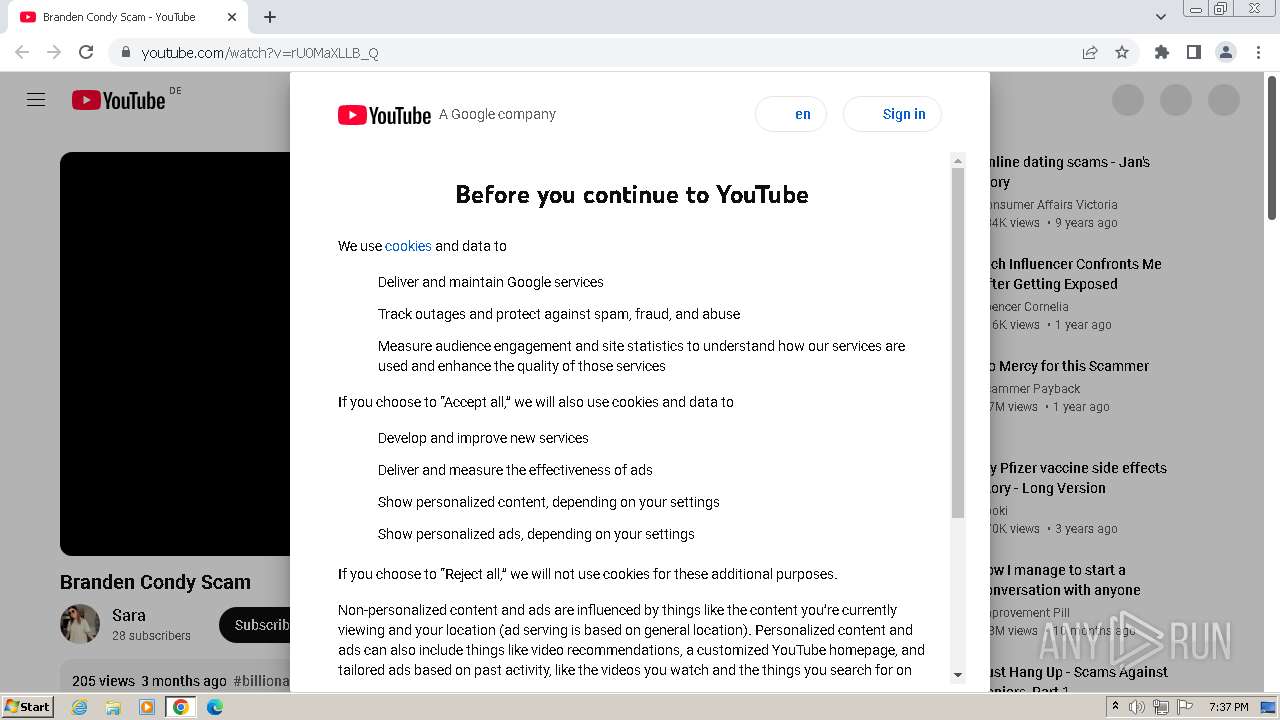This screenshot has height=720, width=1280.
Task: Open File Explorer from the taskbar
Action: pos(113,707)
